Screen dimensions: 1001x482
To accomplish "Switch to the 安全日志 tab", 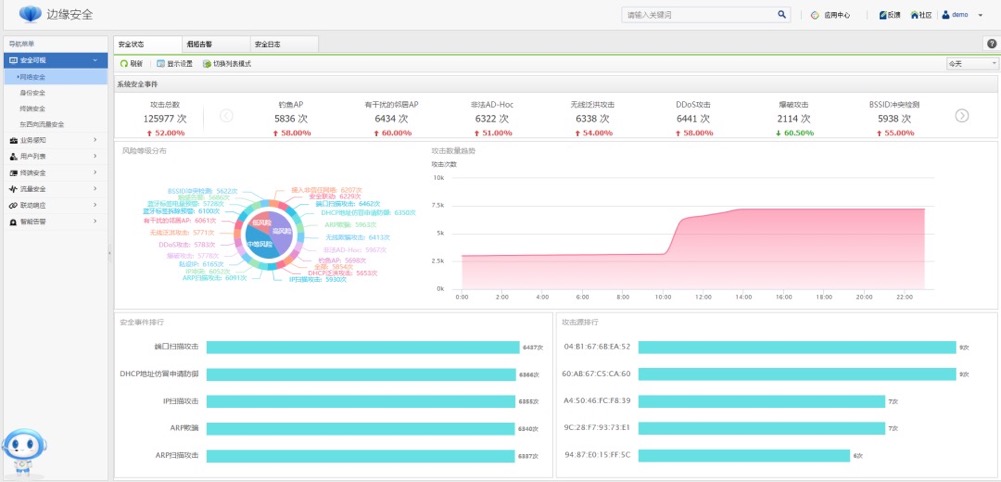I will [x=284, y=45].
